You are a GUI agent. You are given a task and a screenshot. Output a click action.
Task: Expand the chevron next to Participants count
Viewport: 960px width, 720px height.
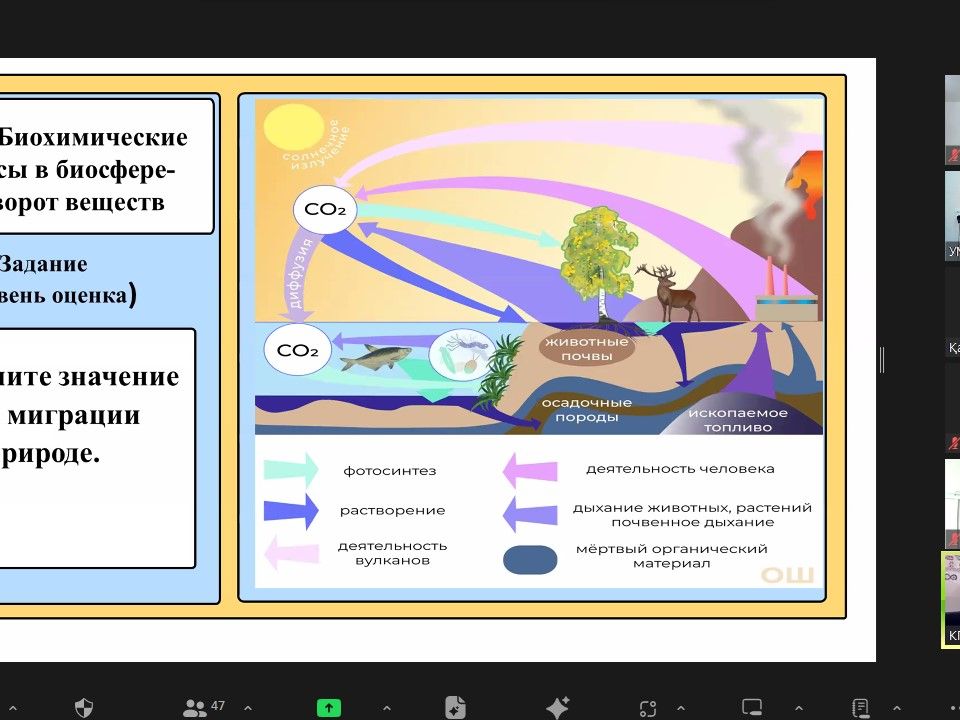[247, 707]
